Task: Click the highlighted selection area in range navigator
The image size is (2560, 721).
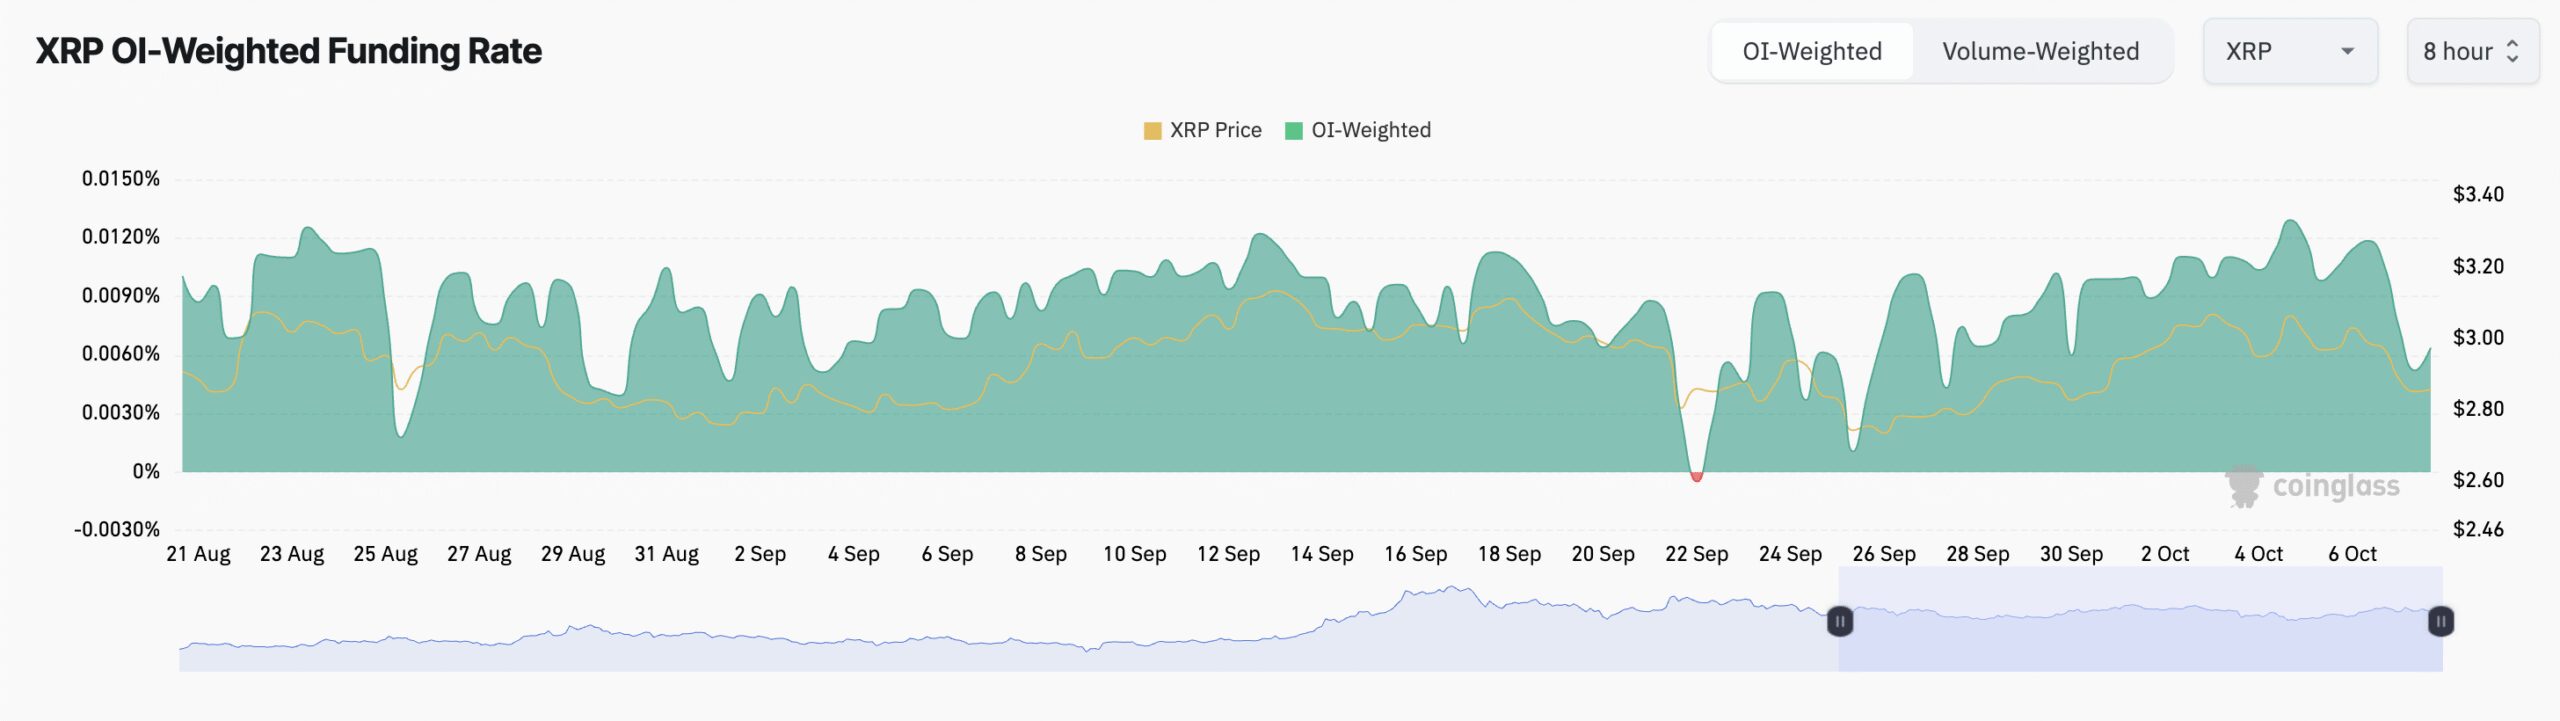Action: 2140,640
